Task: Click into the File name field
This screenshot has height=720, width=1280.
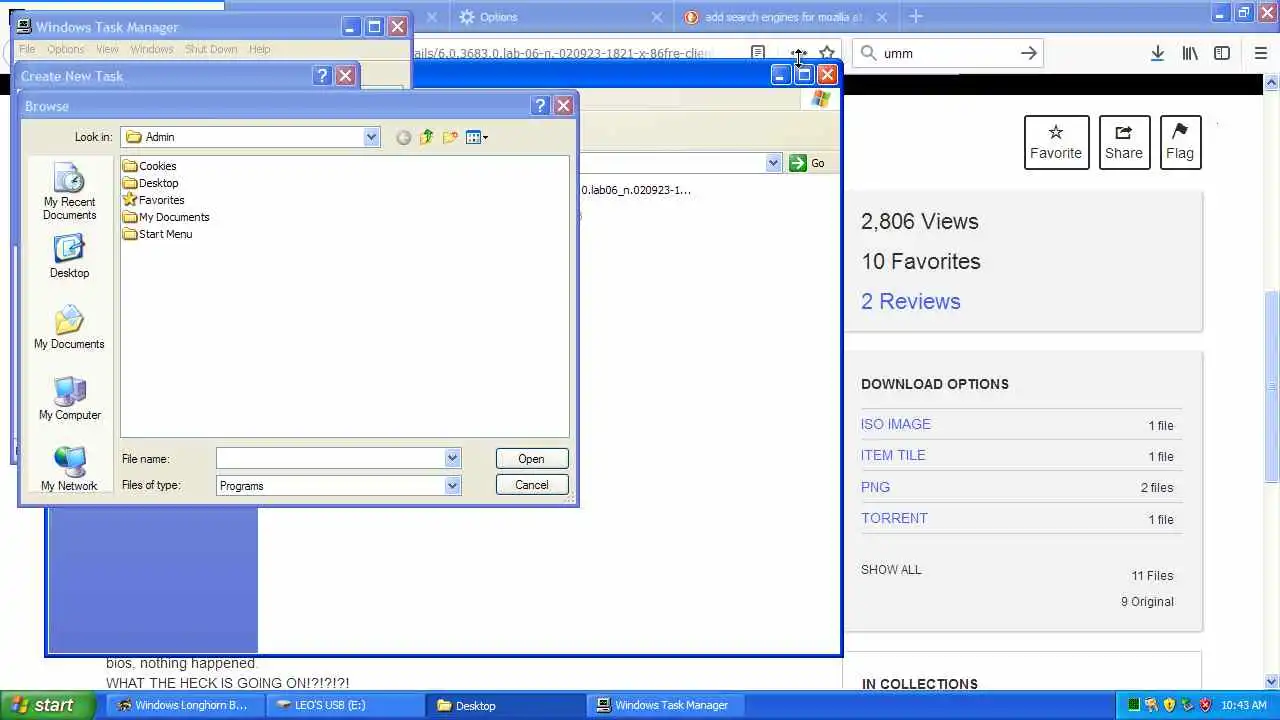Action: pos(331,458)
